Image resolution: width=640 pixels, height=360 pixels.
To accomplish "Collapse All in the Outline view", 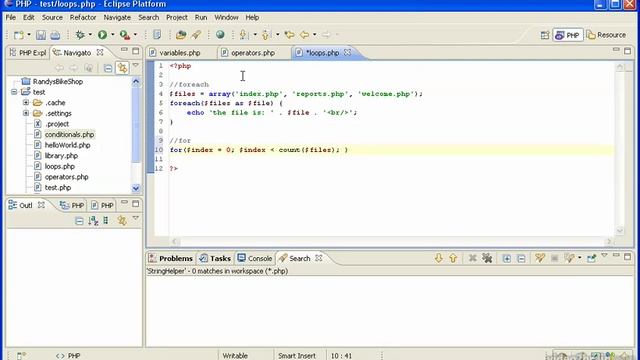I will point(79,221).
